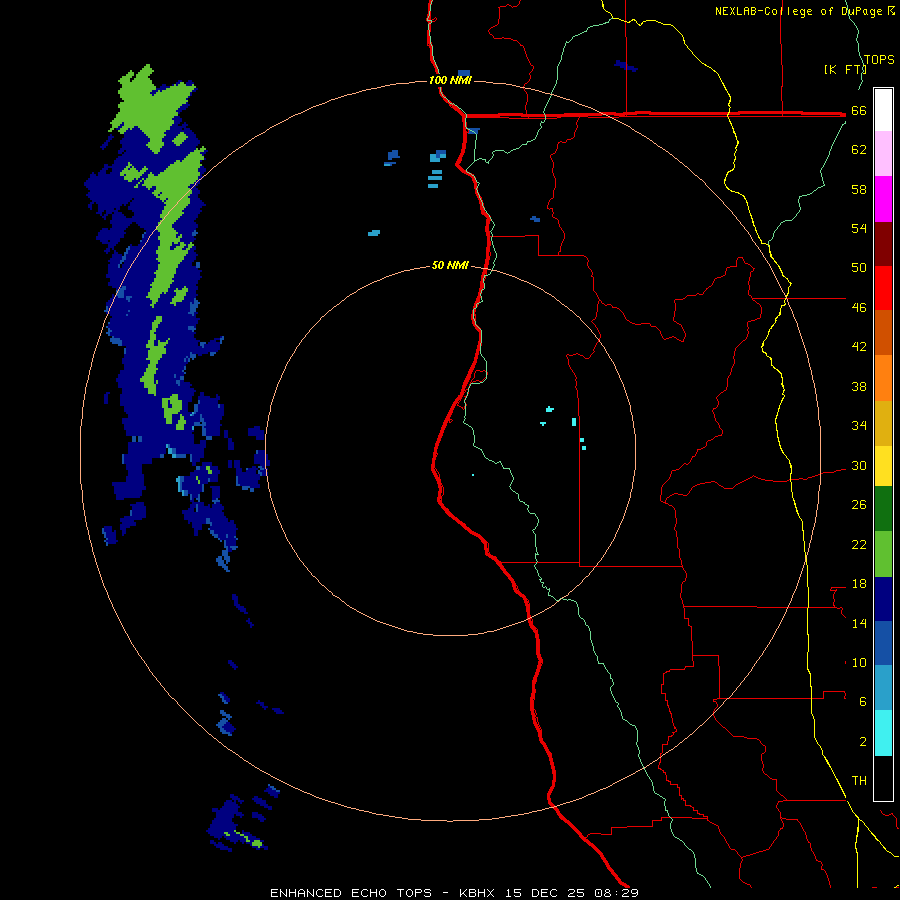Click the '14' legend value
The image size is (900, 900).
(x=859, y=623)
